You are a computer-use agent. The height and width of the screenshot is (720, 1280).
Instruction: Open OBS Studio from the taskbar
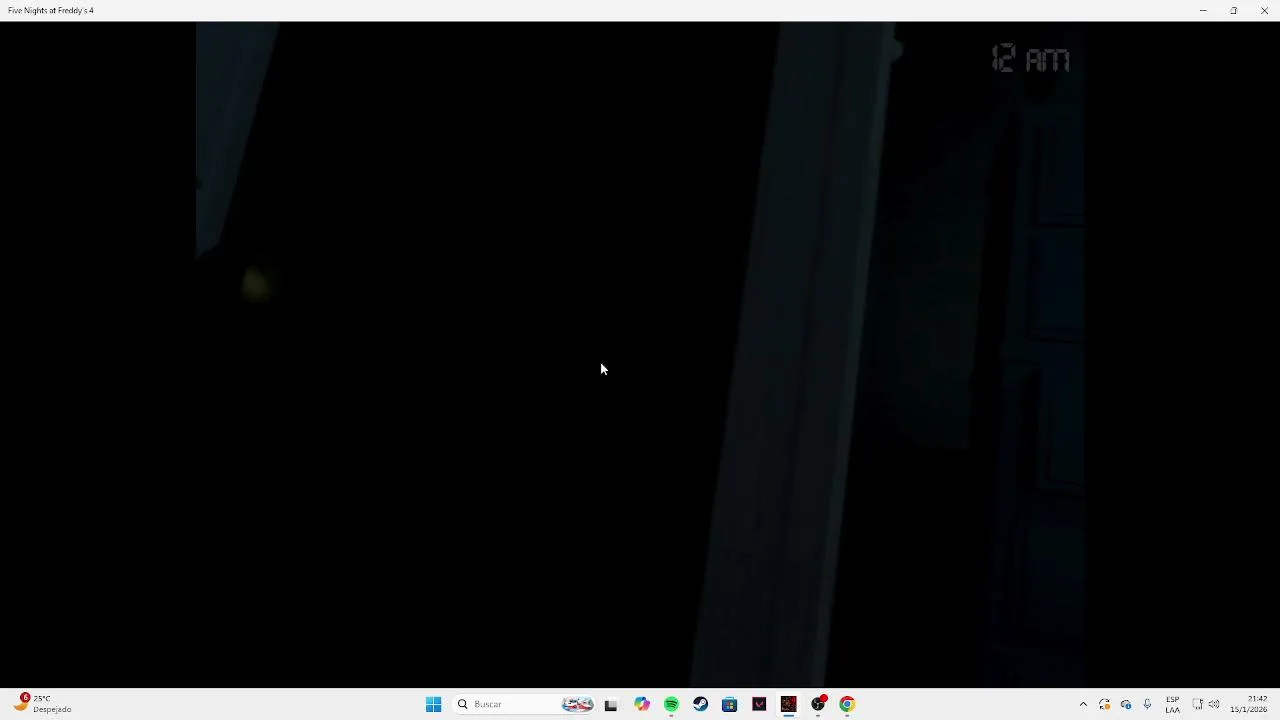[819, 704]
